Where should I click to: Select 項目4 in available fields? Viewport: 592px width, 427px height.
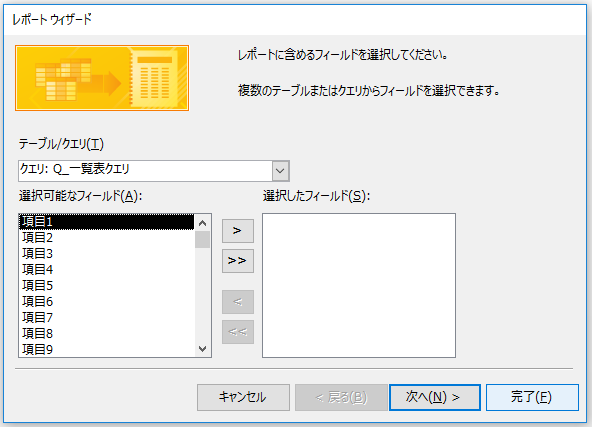pos(106,270)
